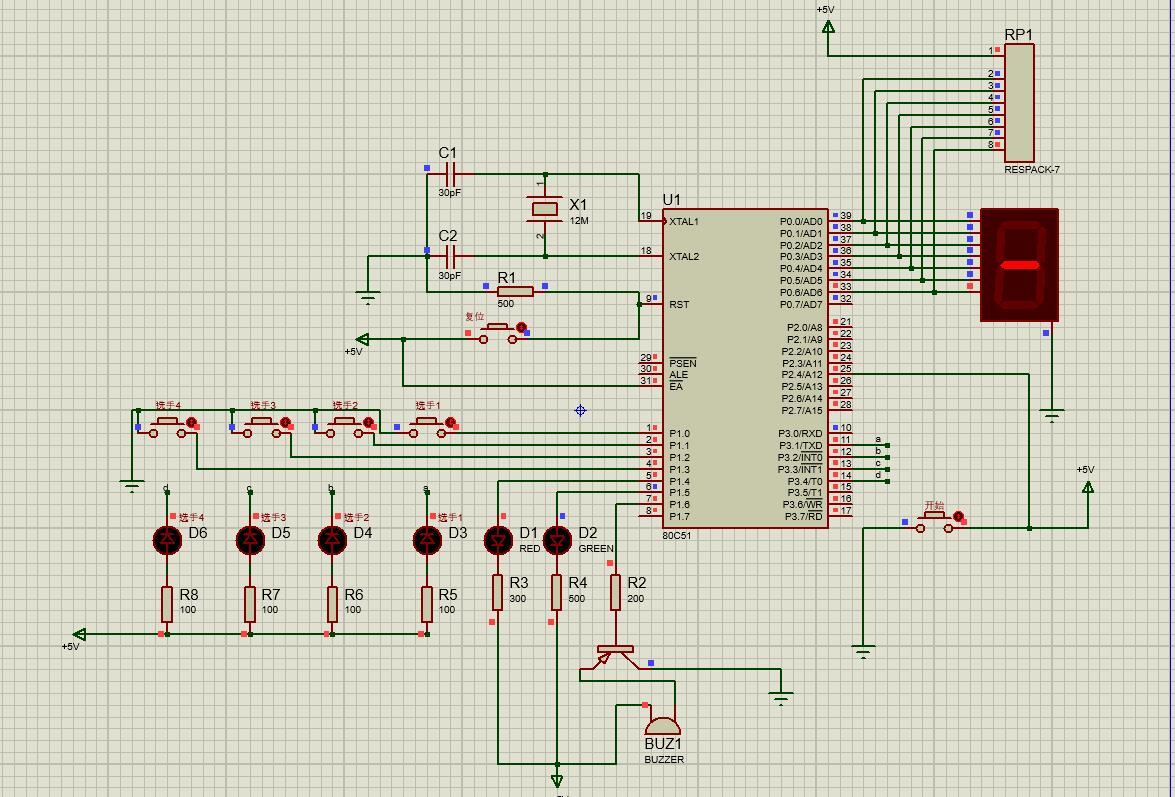Click the ALE pin label
1175x797 pixels.
click(678, 375)
